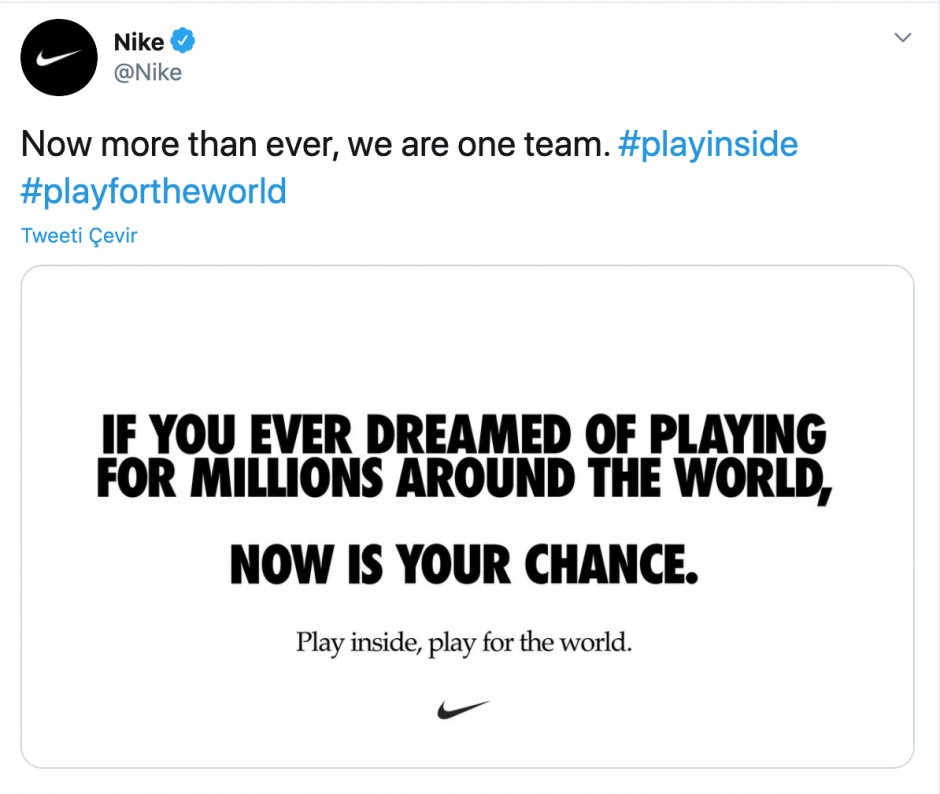
Task: Click the "Play inside," serif text
Action: [x=359, y=641]
